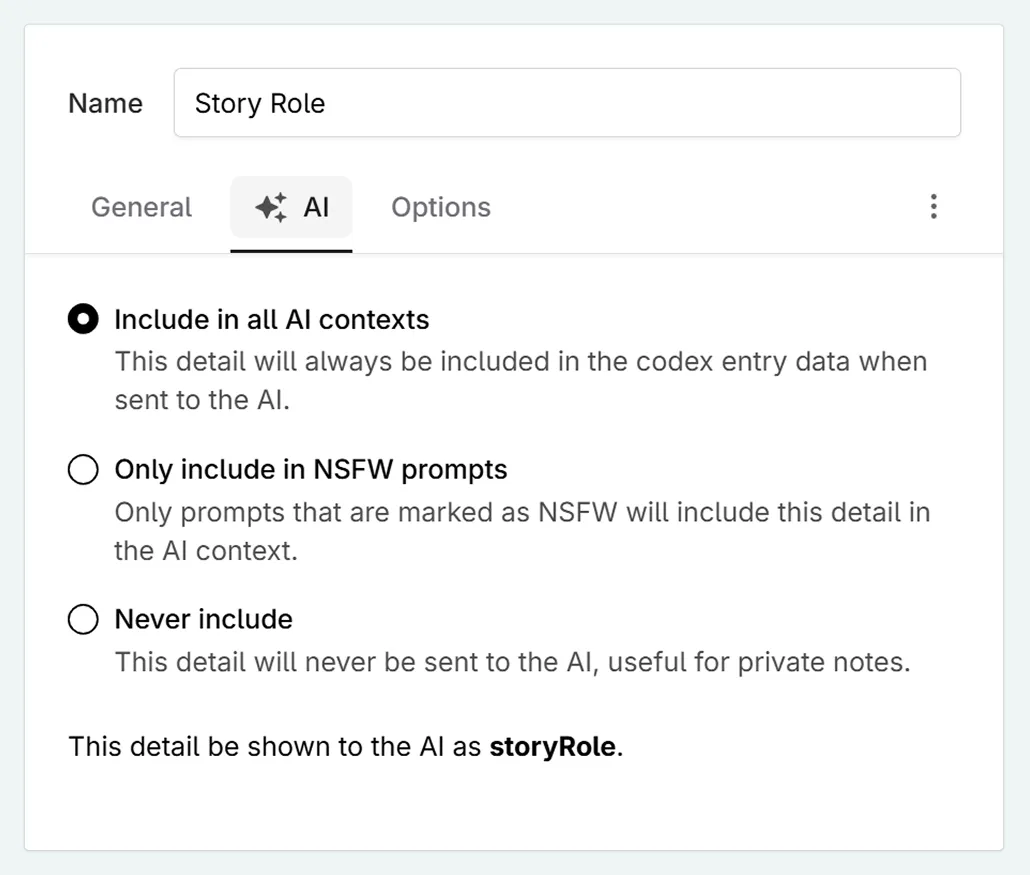Open the Options tab
This screenshot has height=875, width=1030.
440,207
